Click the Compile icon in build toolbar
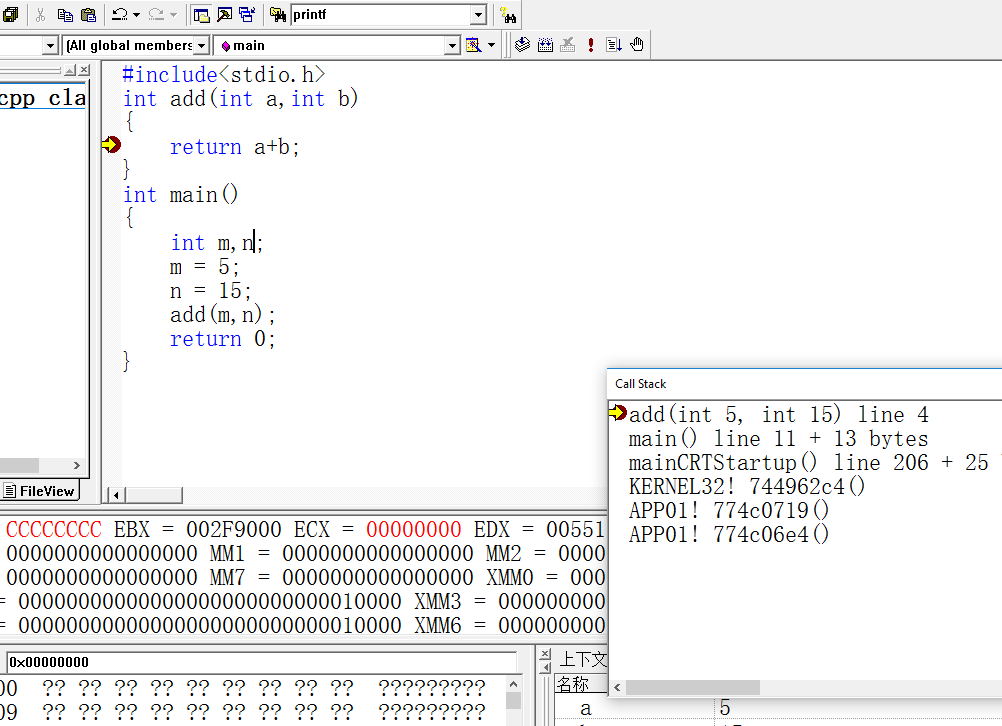 click(522, 45)
